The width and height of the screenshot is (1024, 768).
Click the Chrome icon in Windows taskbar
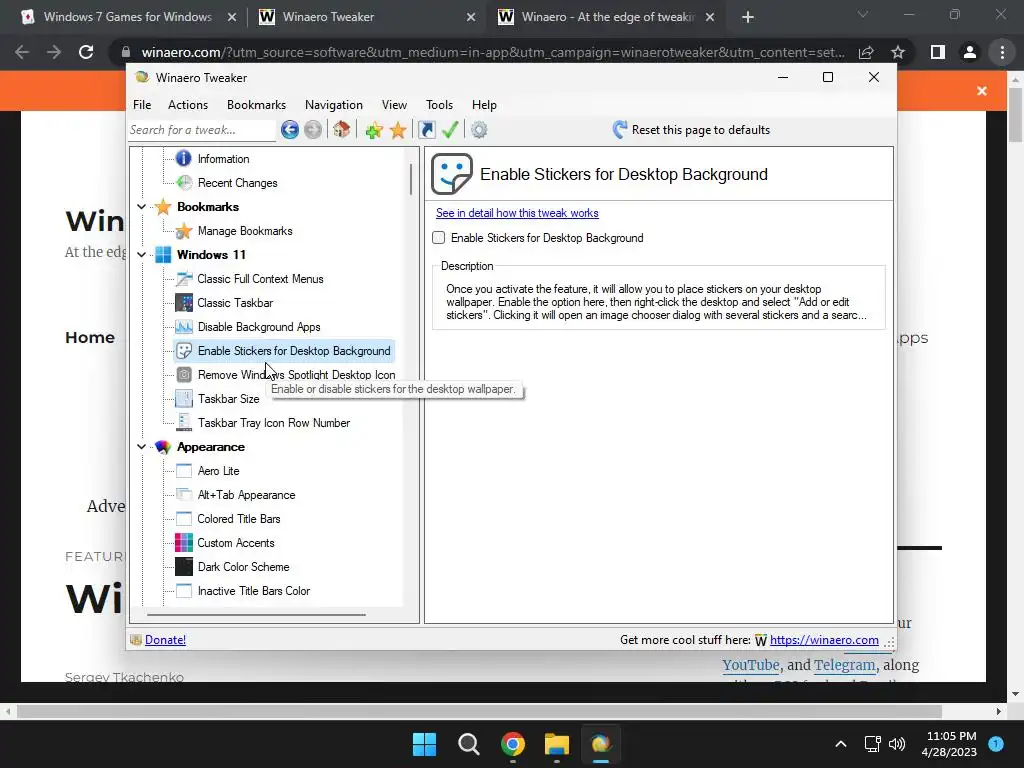point(513,744)
